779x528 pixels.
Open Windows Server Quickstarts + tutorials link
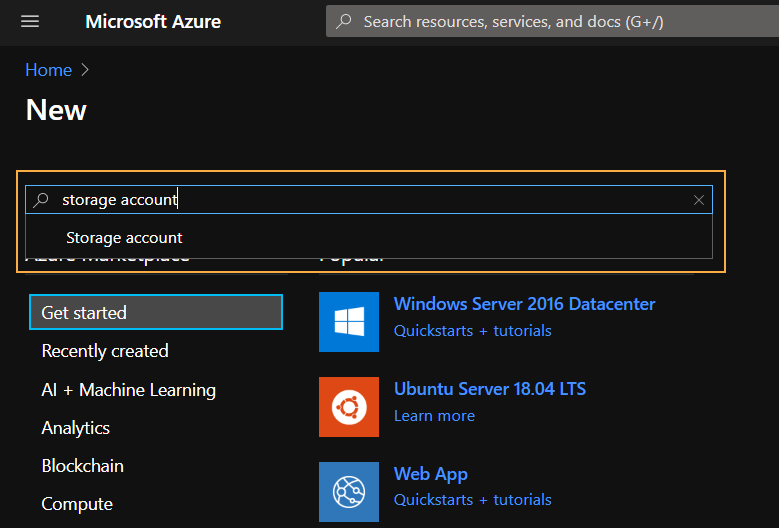pos(472,331)
